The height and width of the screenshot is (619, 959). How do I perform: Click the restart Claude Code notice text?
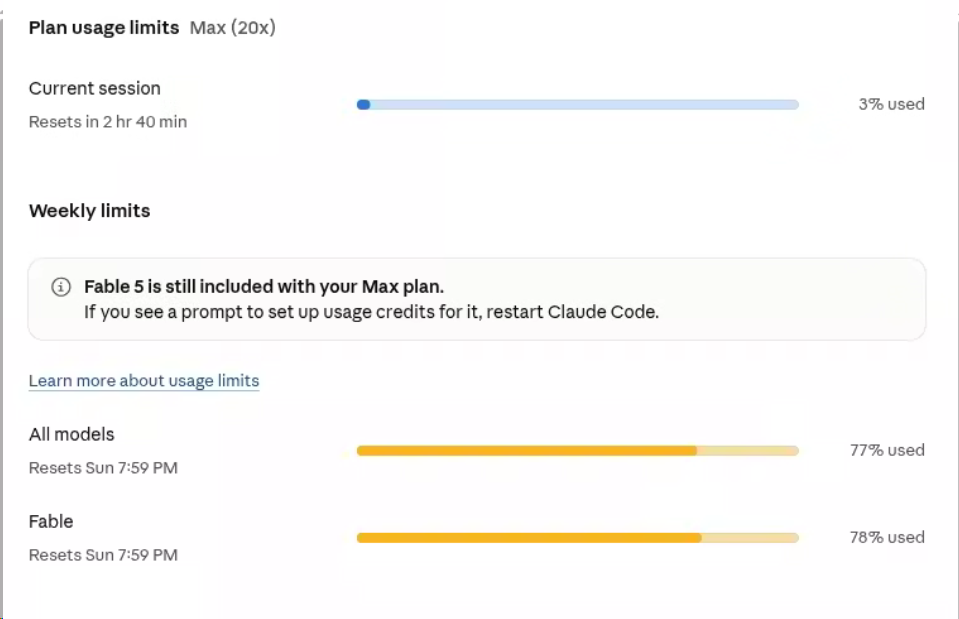click(x=371, y=312)
